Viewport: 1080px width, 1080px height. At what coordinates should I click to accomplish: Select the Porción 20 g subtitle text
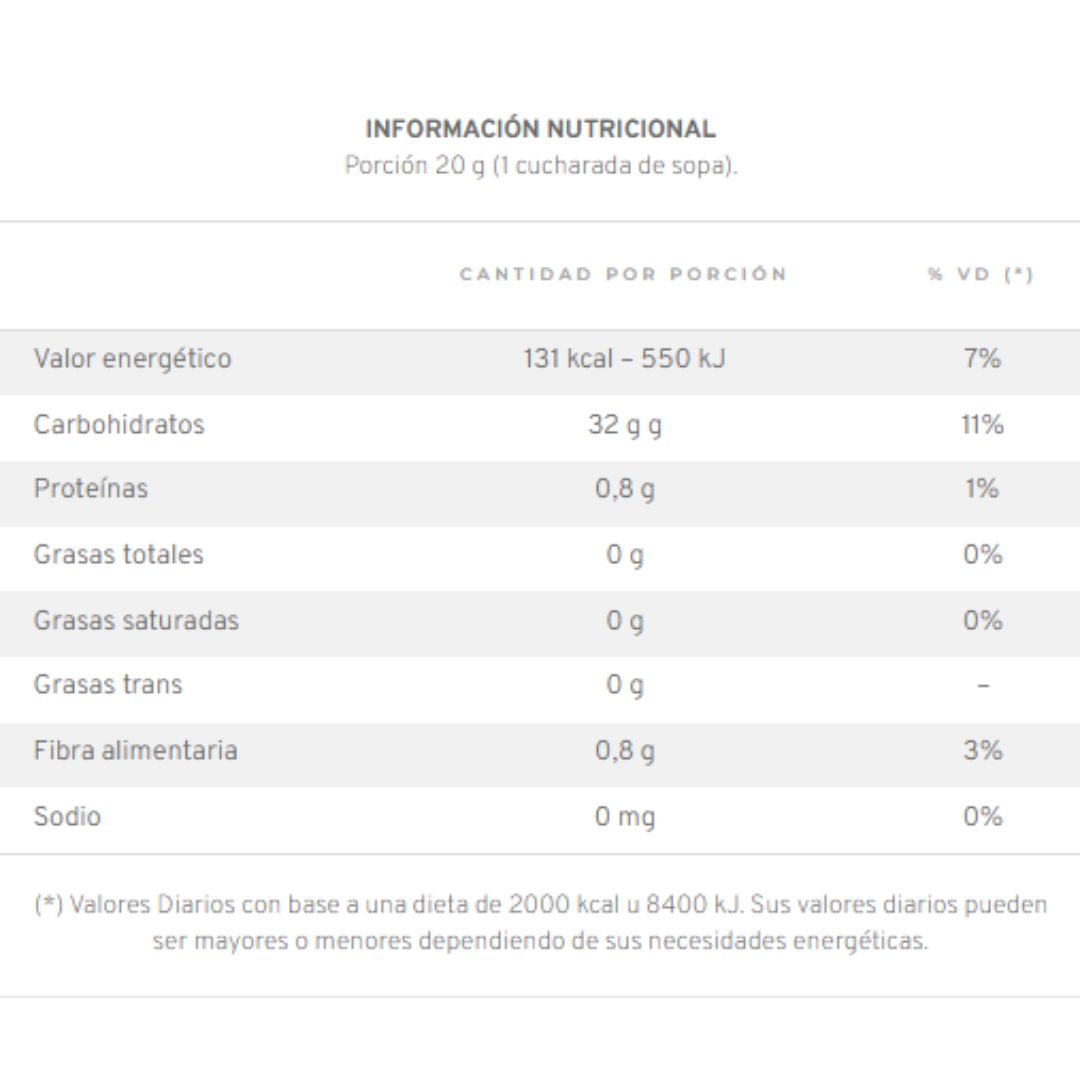(x=541, y=166)
